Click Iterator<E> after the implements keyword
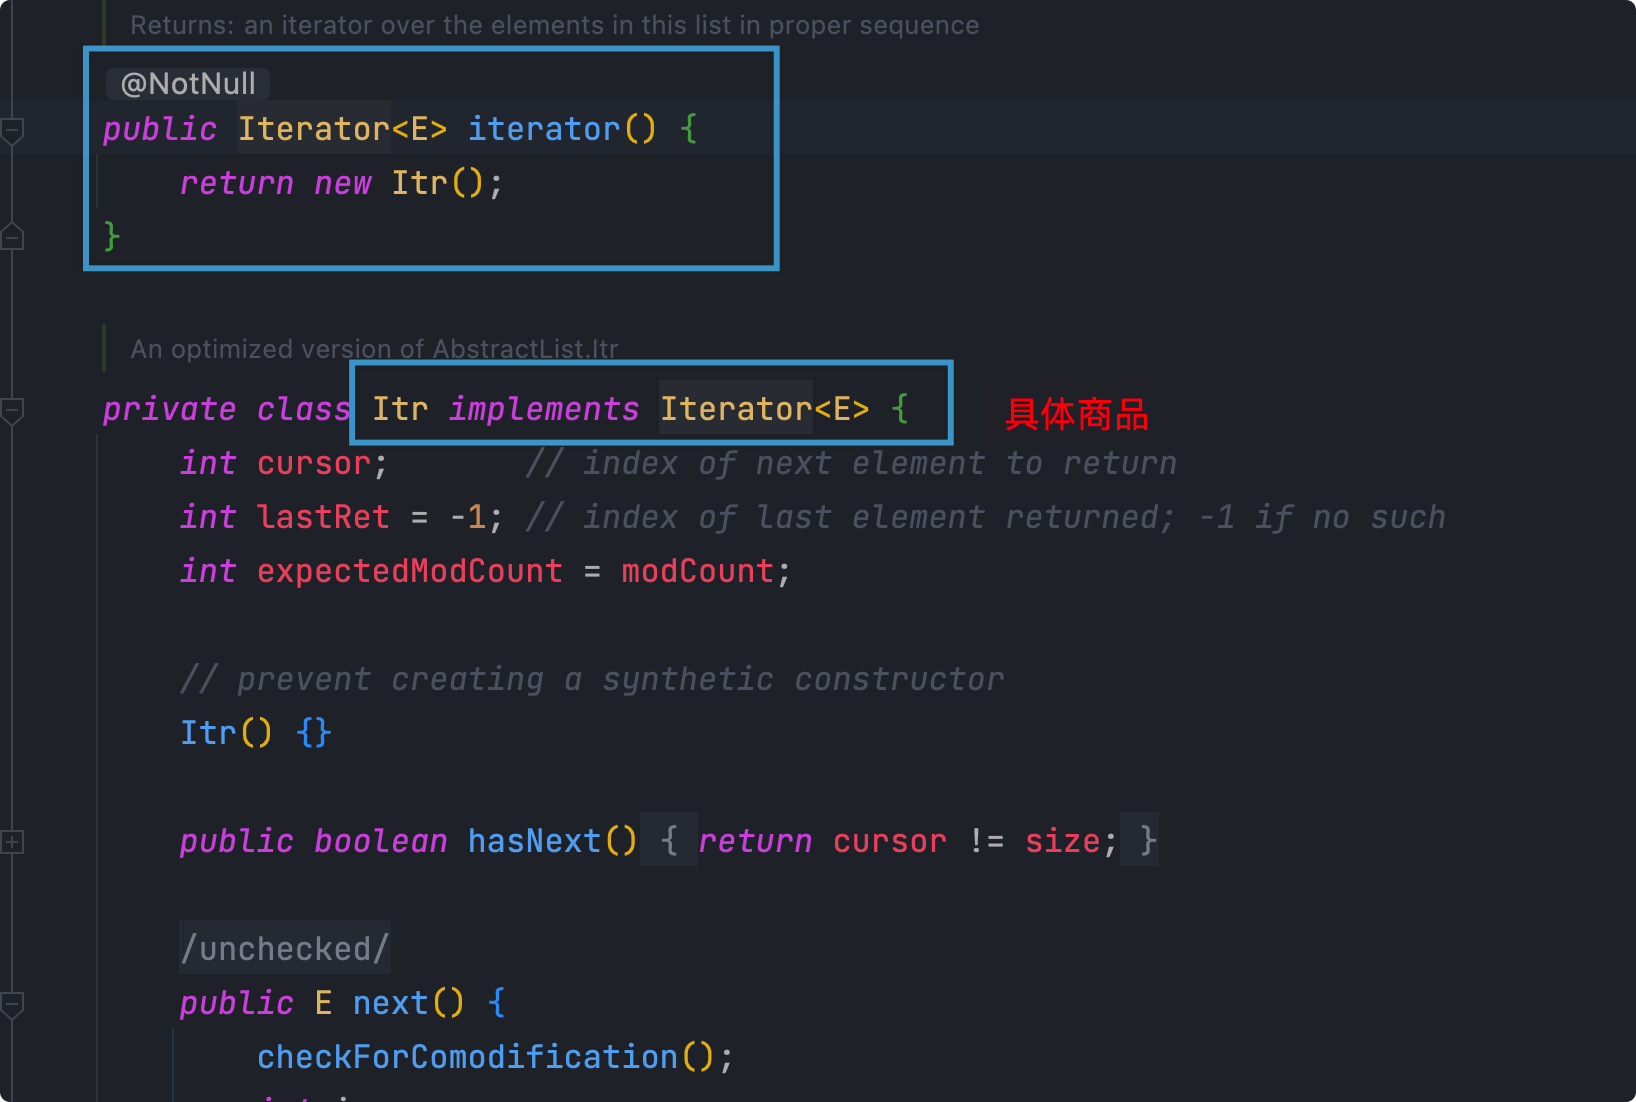1636x1102 pixels. pyautogui.click(x=764, y=409)
